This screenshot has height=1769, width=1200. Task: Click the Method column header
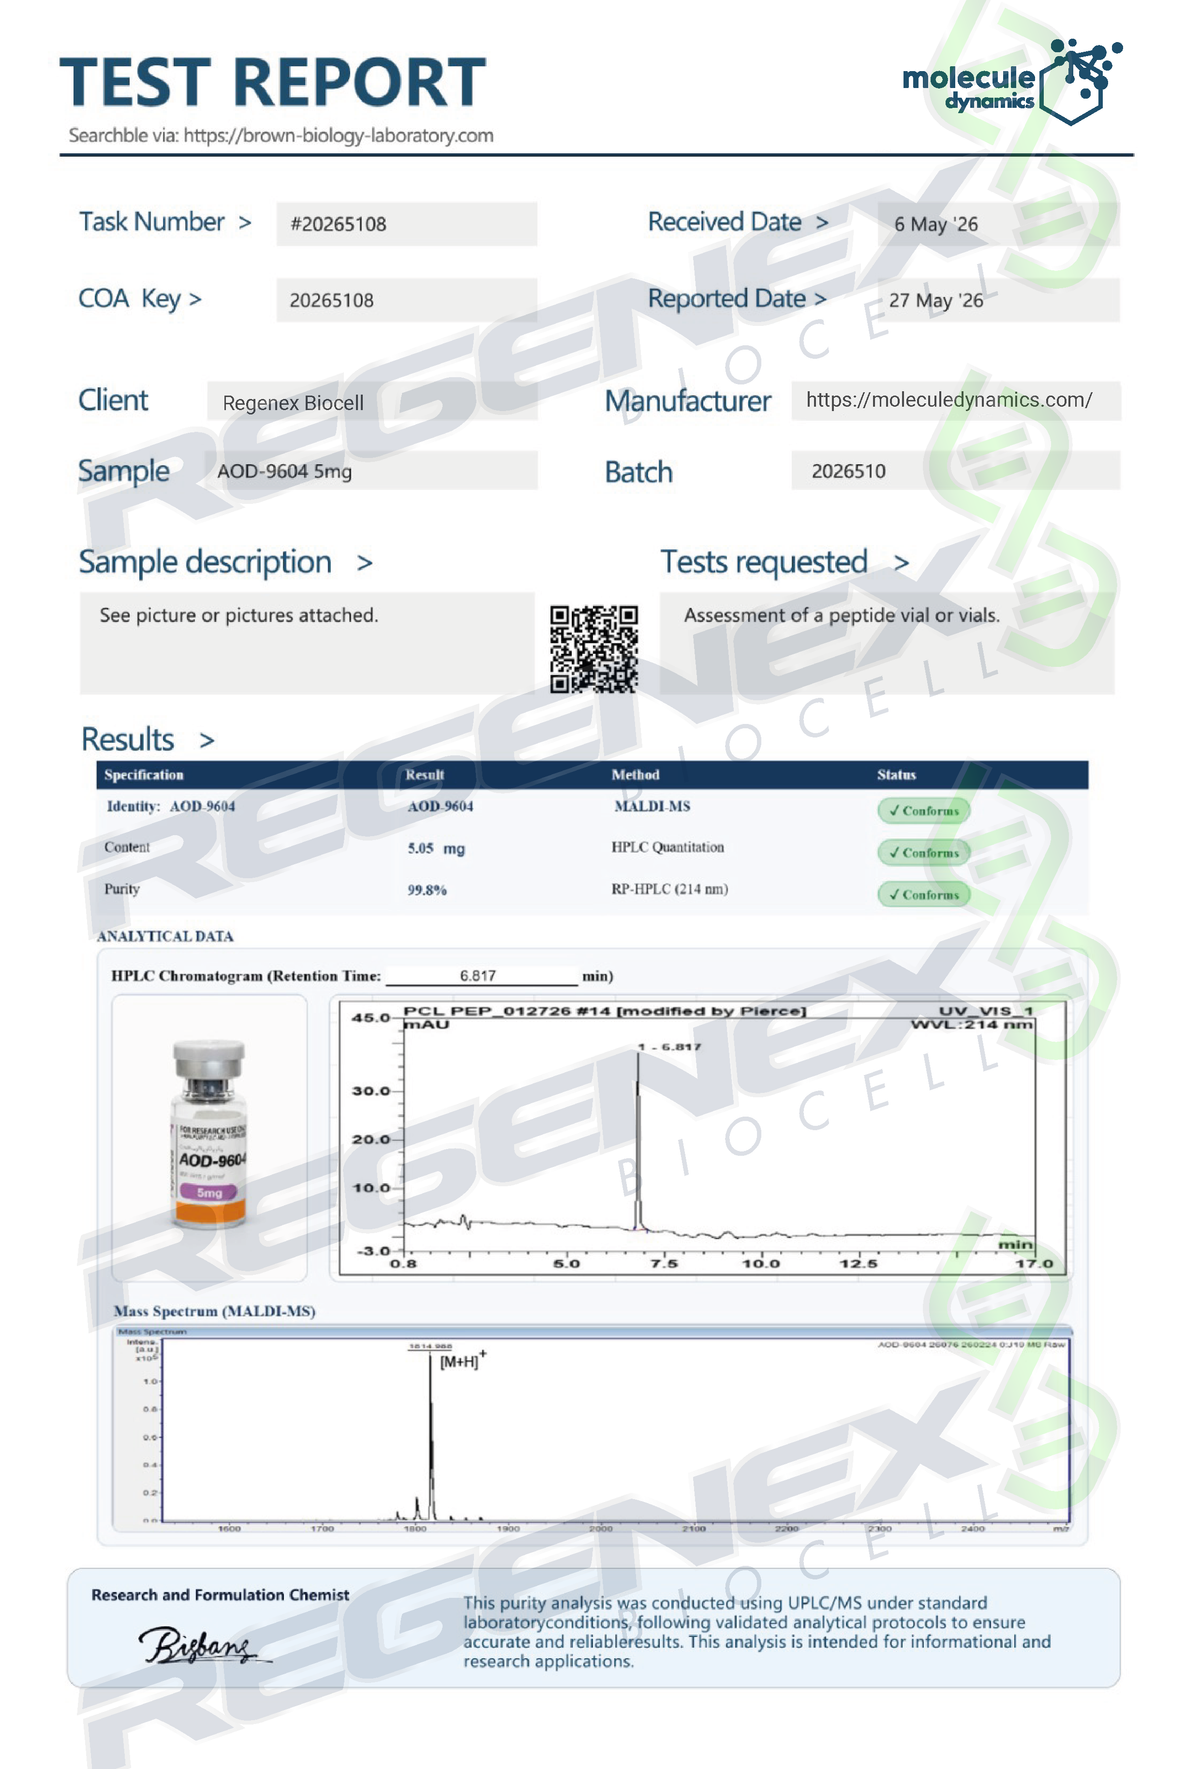[636, 775]
